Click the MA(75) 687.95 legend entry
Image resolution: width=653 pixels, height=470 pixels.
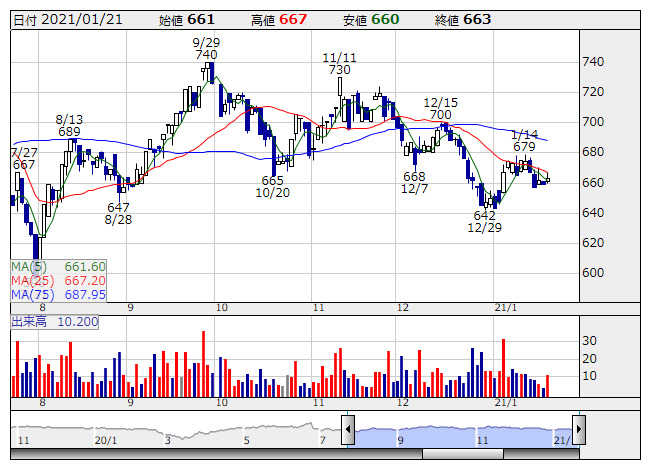[x=58, y=295]
